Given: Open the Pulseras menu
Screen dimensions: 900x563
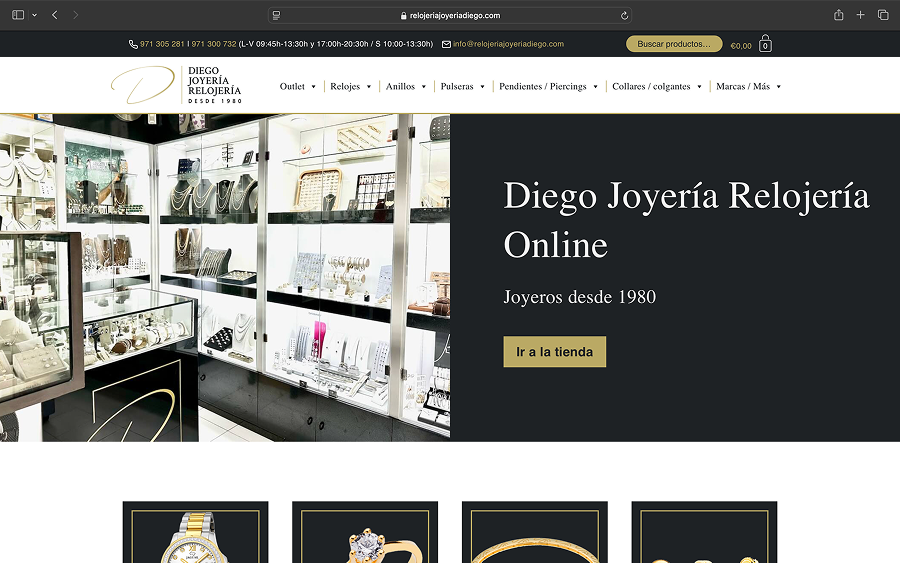Looking at the screenshot, I should (462, 87).
